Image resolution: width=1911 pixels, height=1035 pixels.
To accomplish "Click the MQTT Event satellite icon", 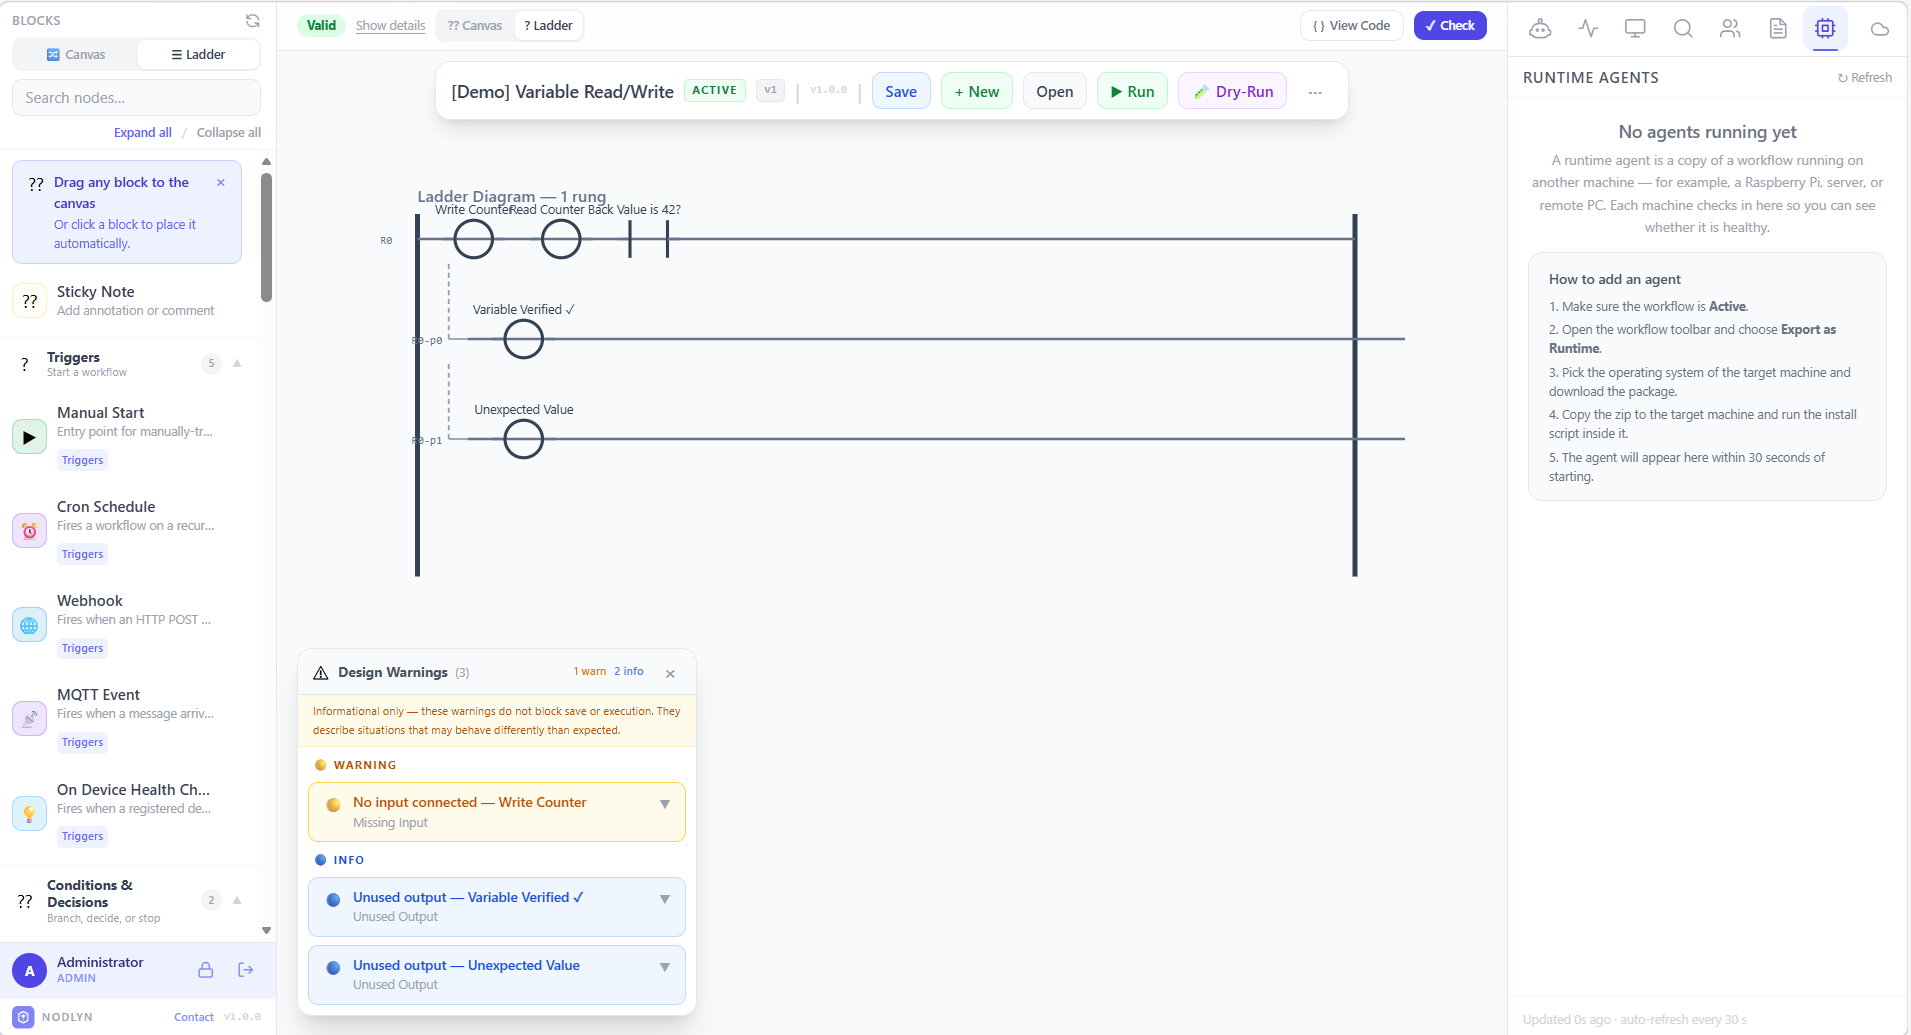I will coord(29,719).
